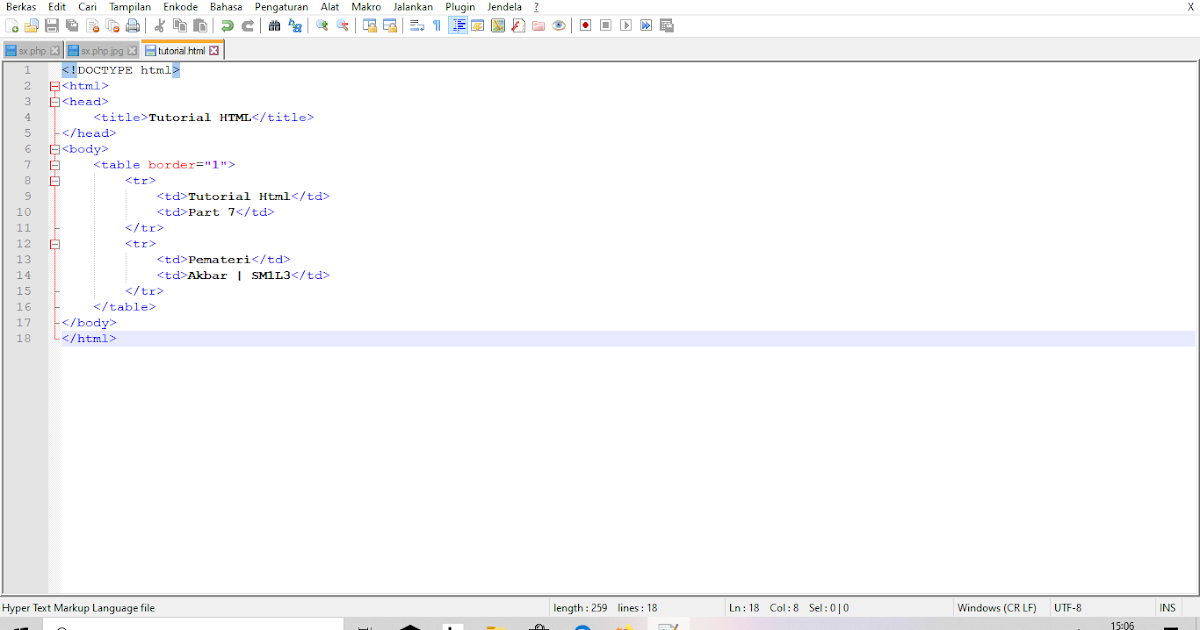Toggle word wrap mode
The image size is (1200, 630).
pos(415,25)
